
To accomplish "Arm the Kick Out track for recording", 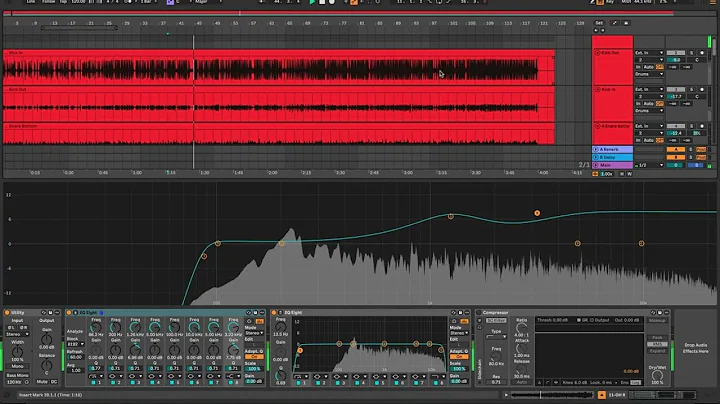I will click(x=702, y=53).
